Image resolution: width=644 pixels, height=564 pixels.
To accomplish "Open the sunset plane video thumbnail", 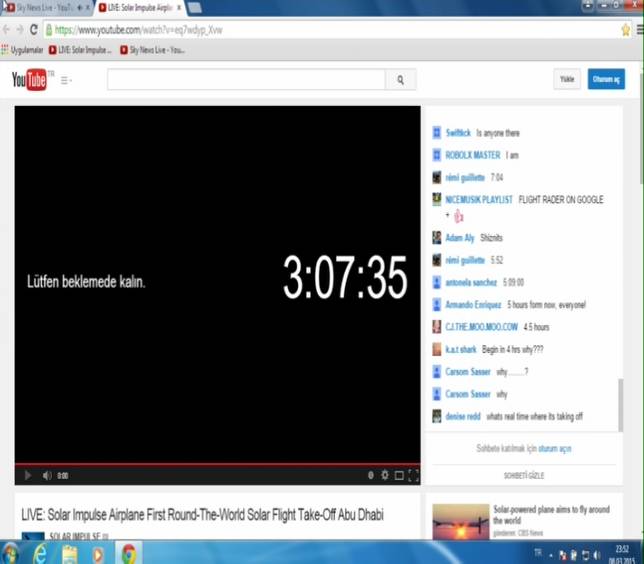I will pyautogui.click(x=461, y=522).
